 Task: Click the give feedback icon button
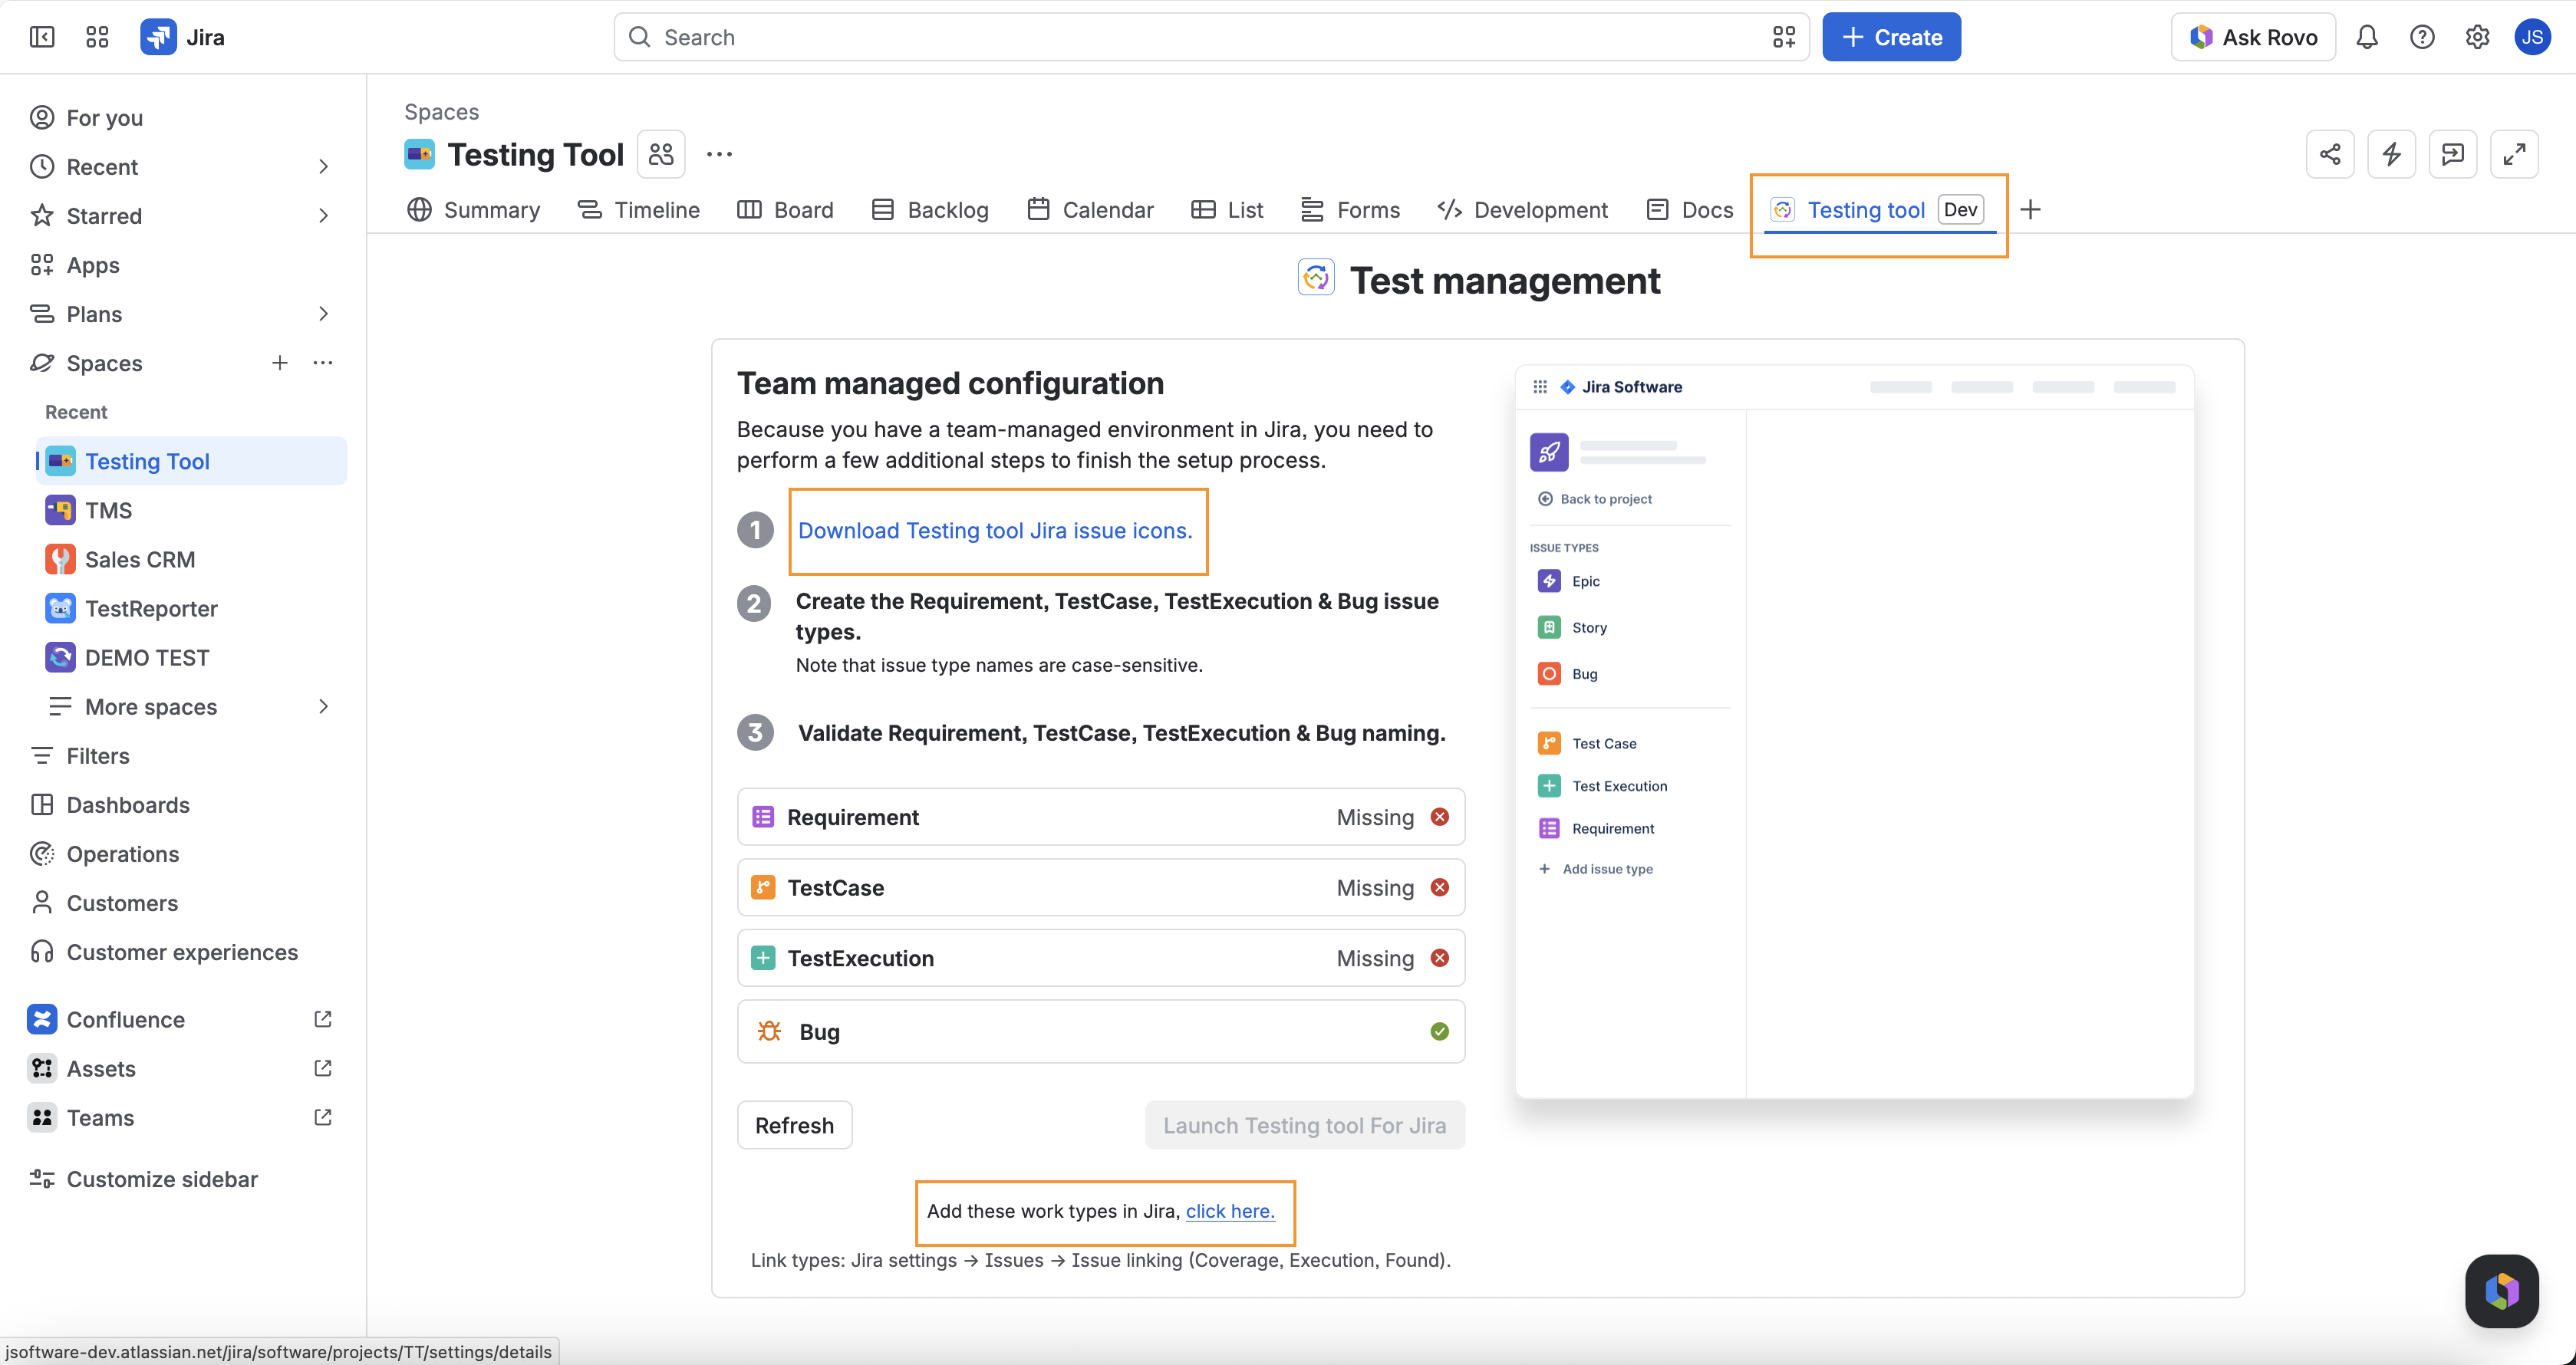(2452, 154)
